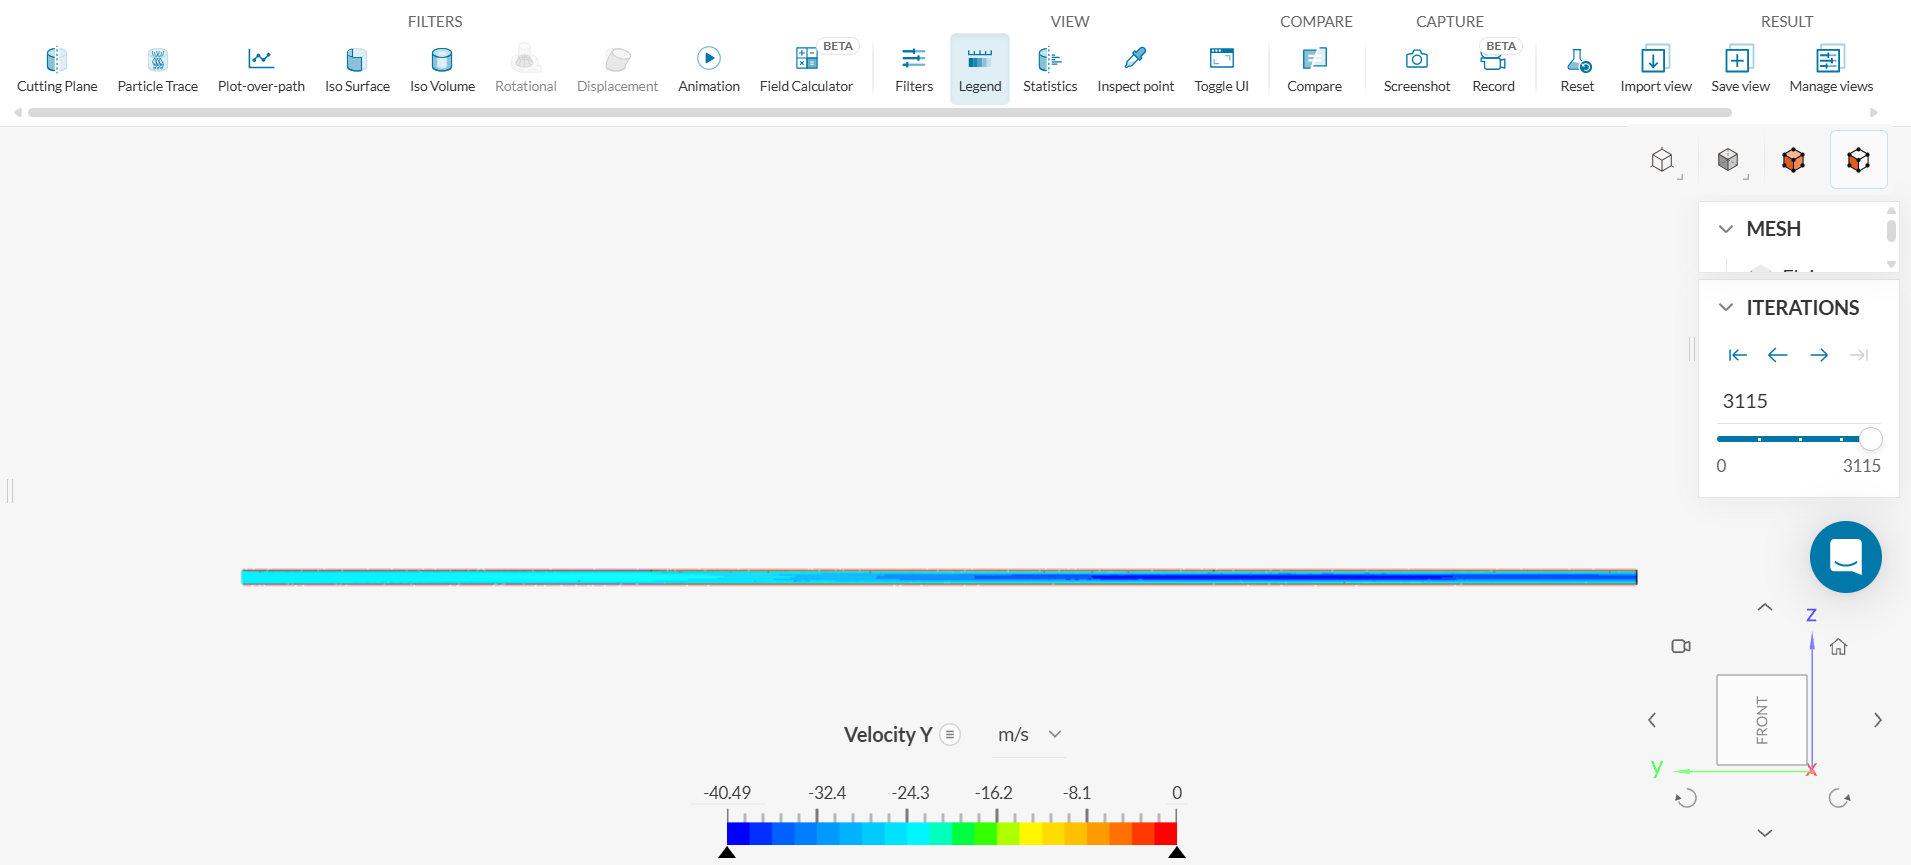
Task: Open the Plot-over-path tool
Action: (x=261, y=70)
